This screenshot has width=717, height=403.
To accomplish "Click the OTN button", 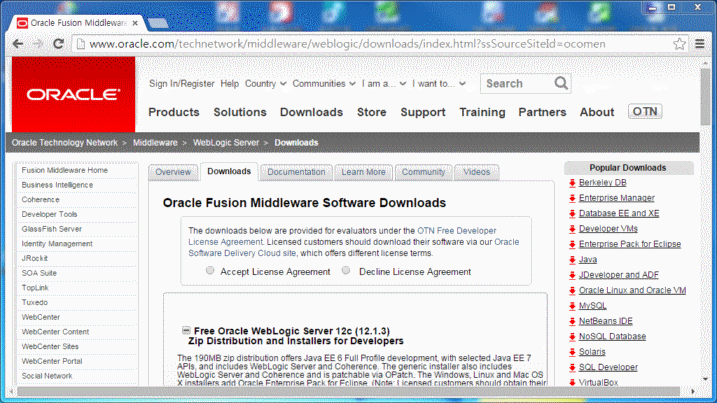I will 645,112.
